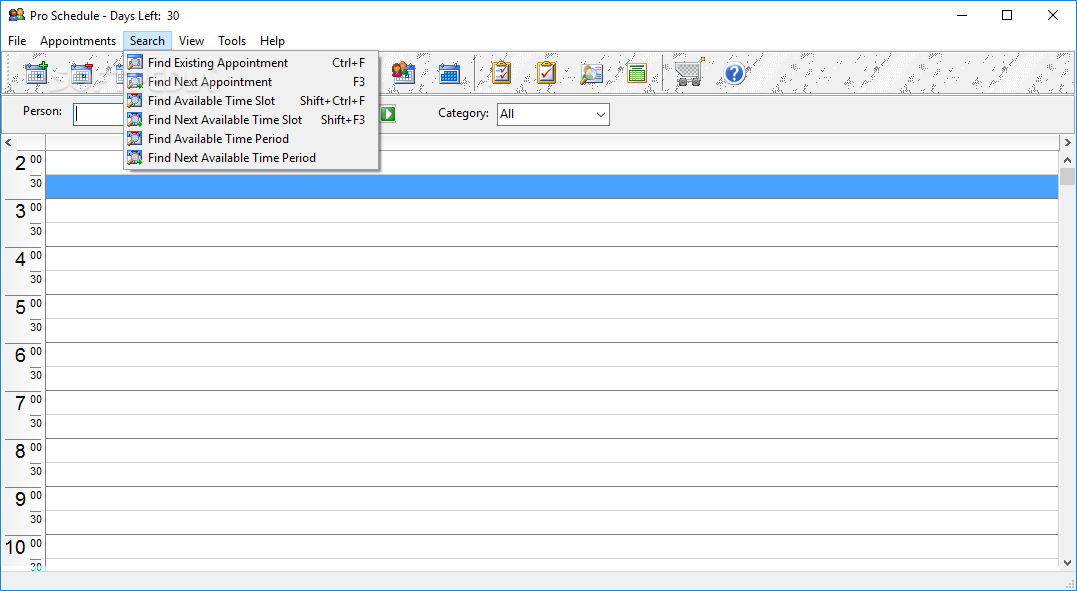Screen dimensions: 1077x591
Task: Click the green spreadsheet report toolbar icon
Action: (637, 72)
